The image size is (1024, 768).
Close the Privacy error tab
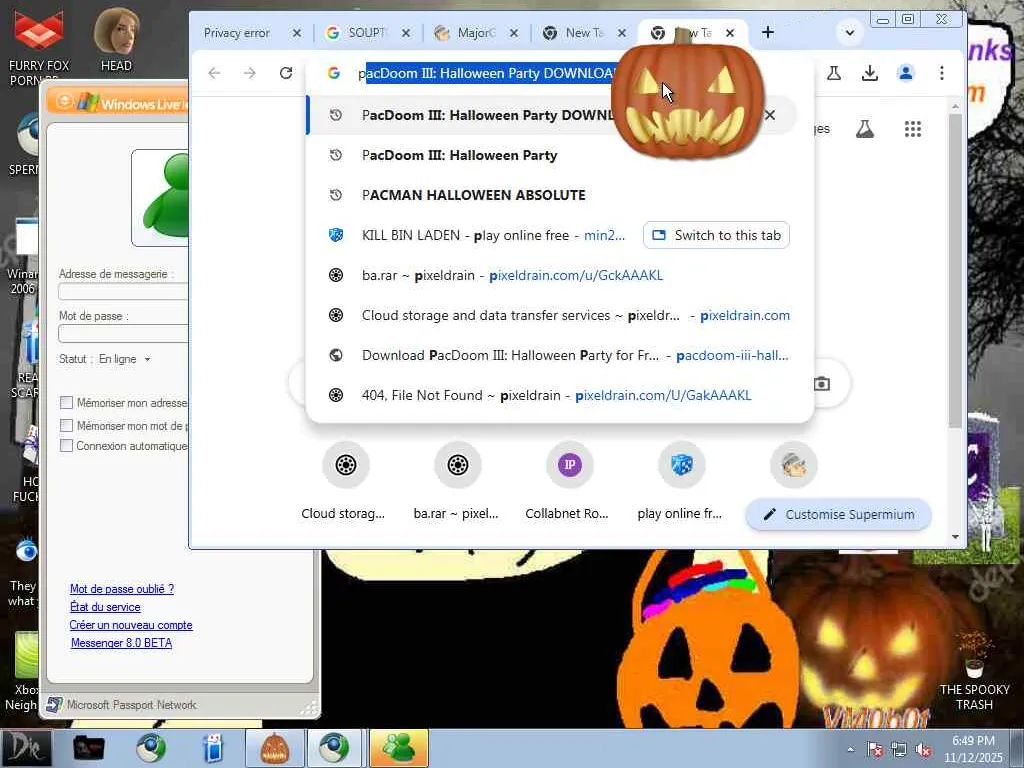(296, 33)
